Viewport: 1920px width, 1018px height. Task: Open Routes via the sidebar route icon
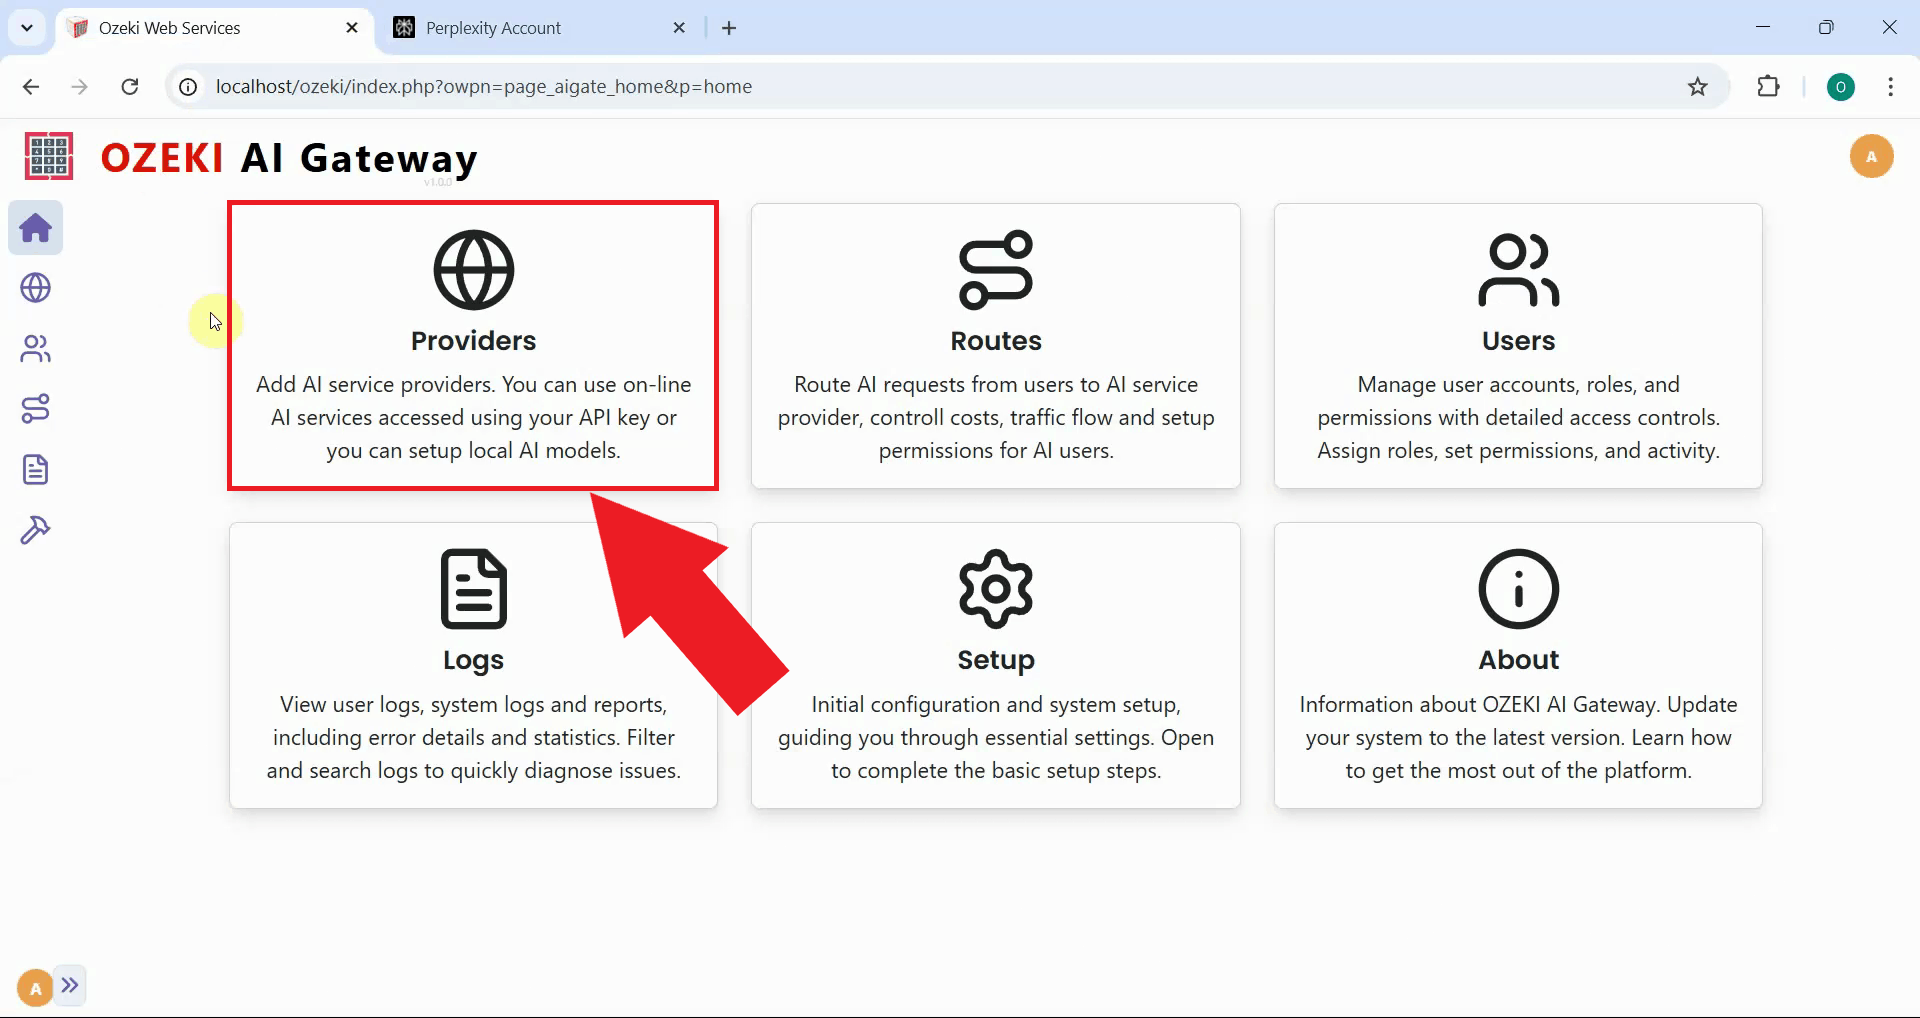pyautogui.click(x=35, y=408)
